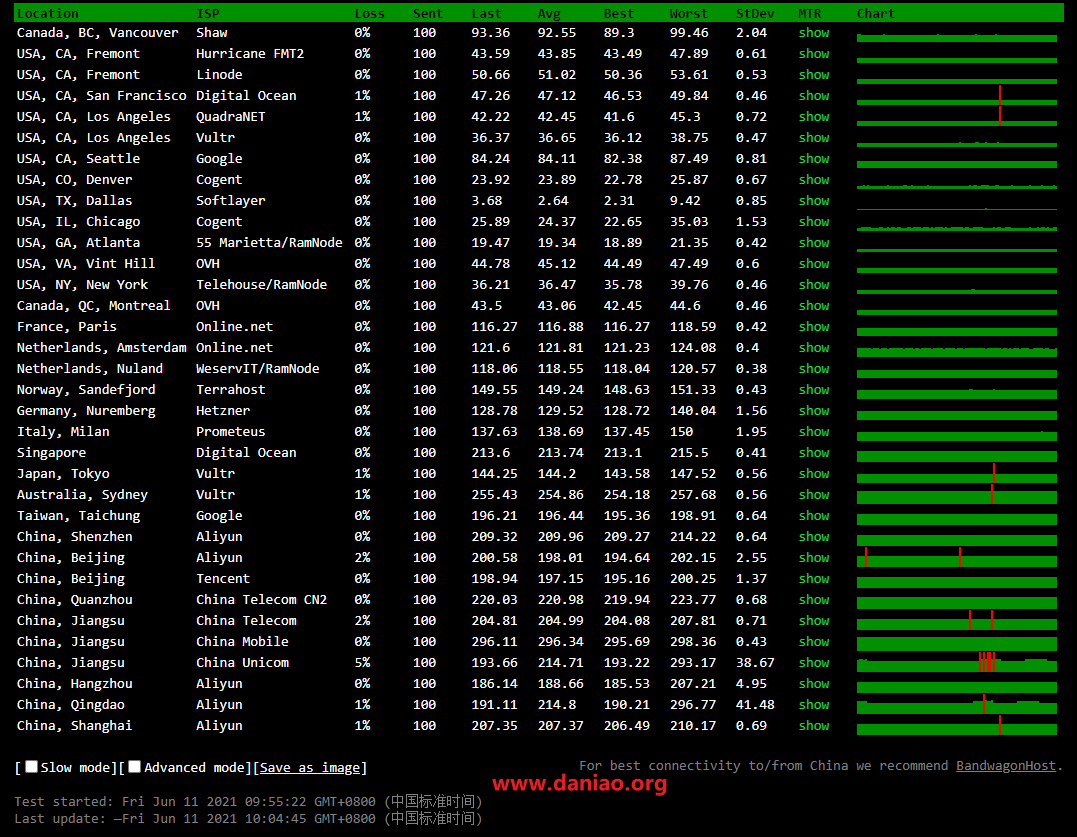Click the Location column header
The image size is (1077, 837).
pos(47,14)
